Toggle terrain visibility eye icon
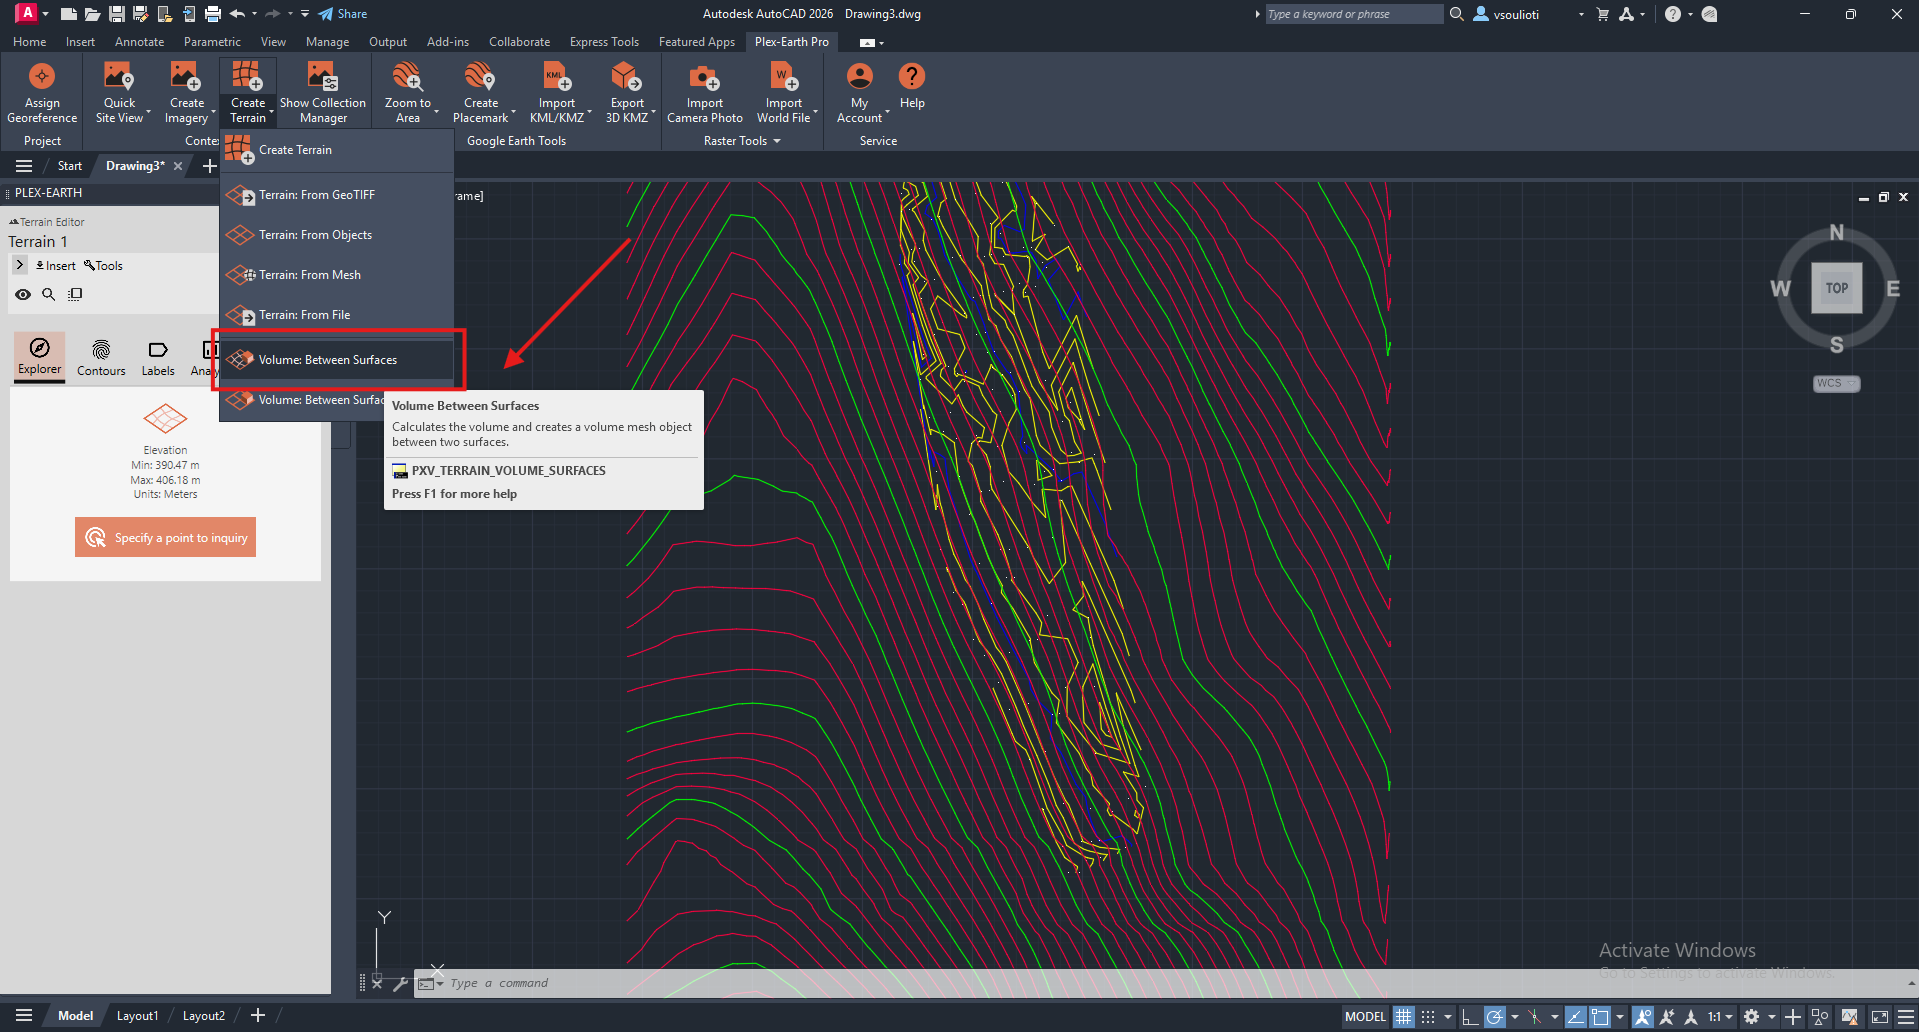The image size is (1919, 1032). click(23, 294)
